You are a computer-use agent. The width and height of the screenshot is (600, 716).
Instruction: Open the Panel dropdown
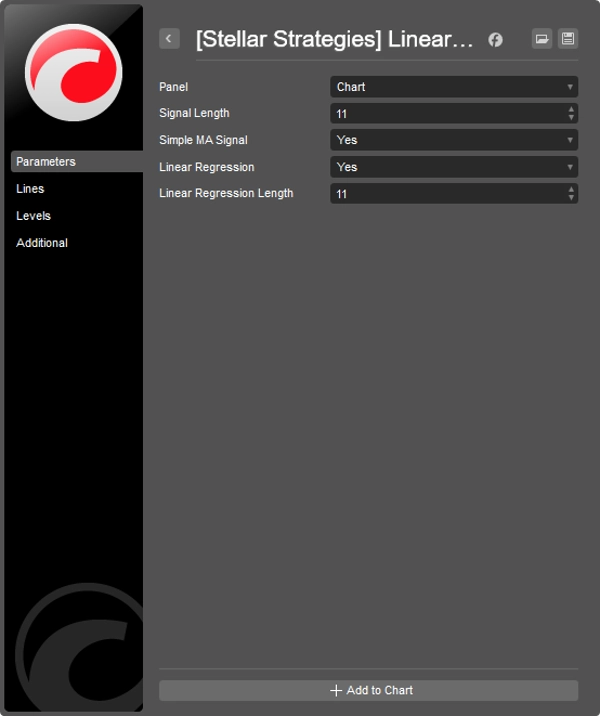[453, 87]
